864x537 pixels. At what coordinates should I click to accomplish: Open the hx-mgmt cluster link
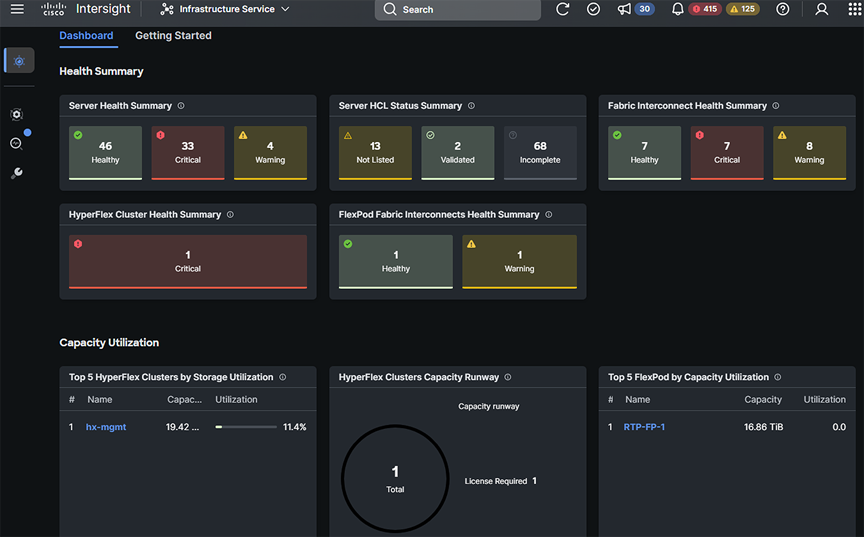pos(106,427)
